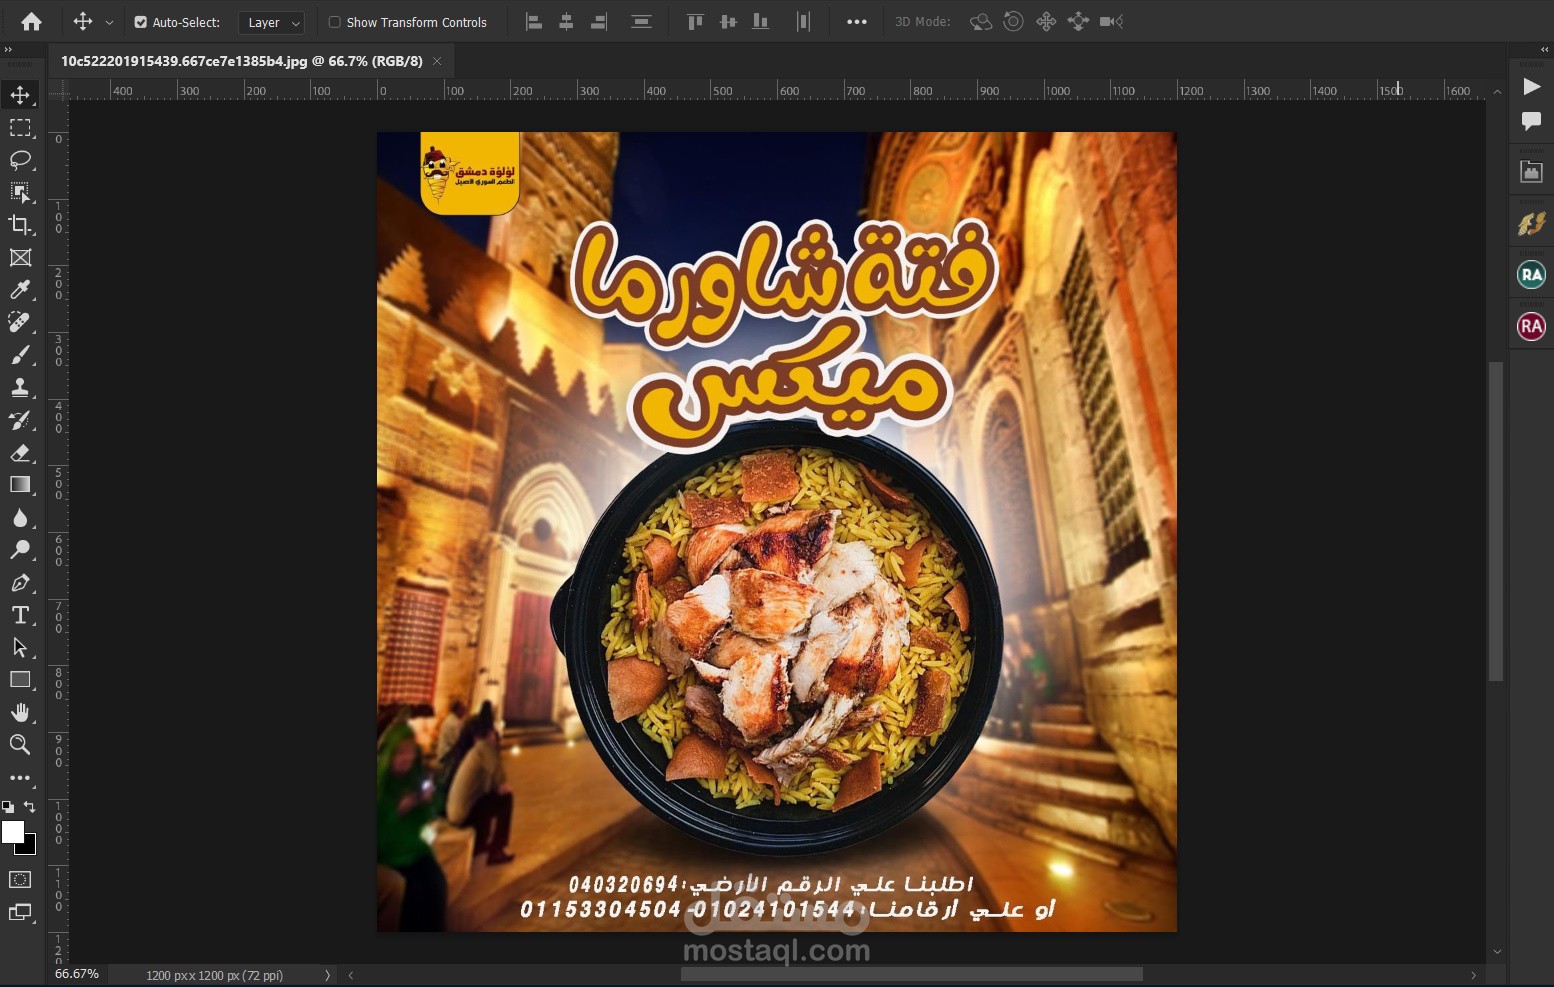1554x987 pixels.
Task: Distribute horizontally button in options bar
Action: pos(803,21)
